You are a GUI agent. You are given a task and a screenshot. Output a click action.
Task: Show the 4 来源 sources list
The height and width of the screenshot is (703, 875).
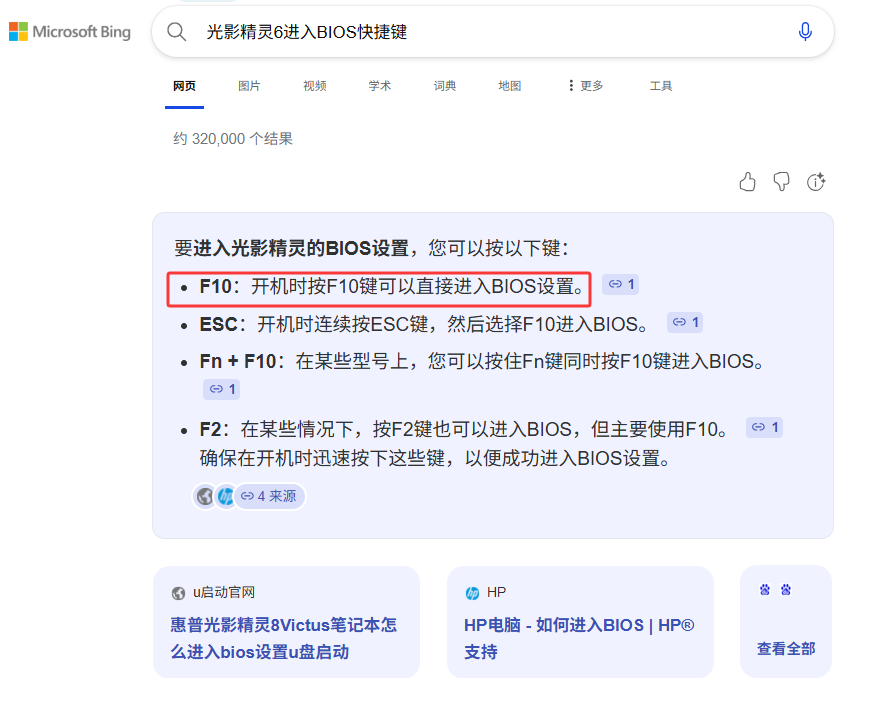click(269, 496)
